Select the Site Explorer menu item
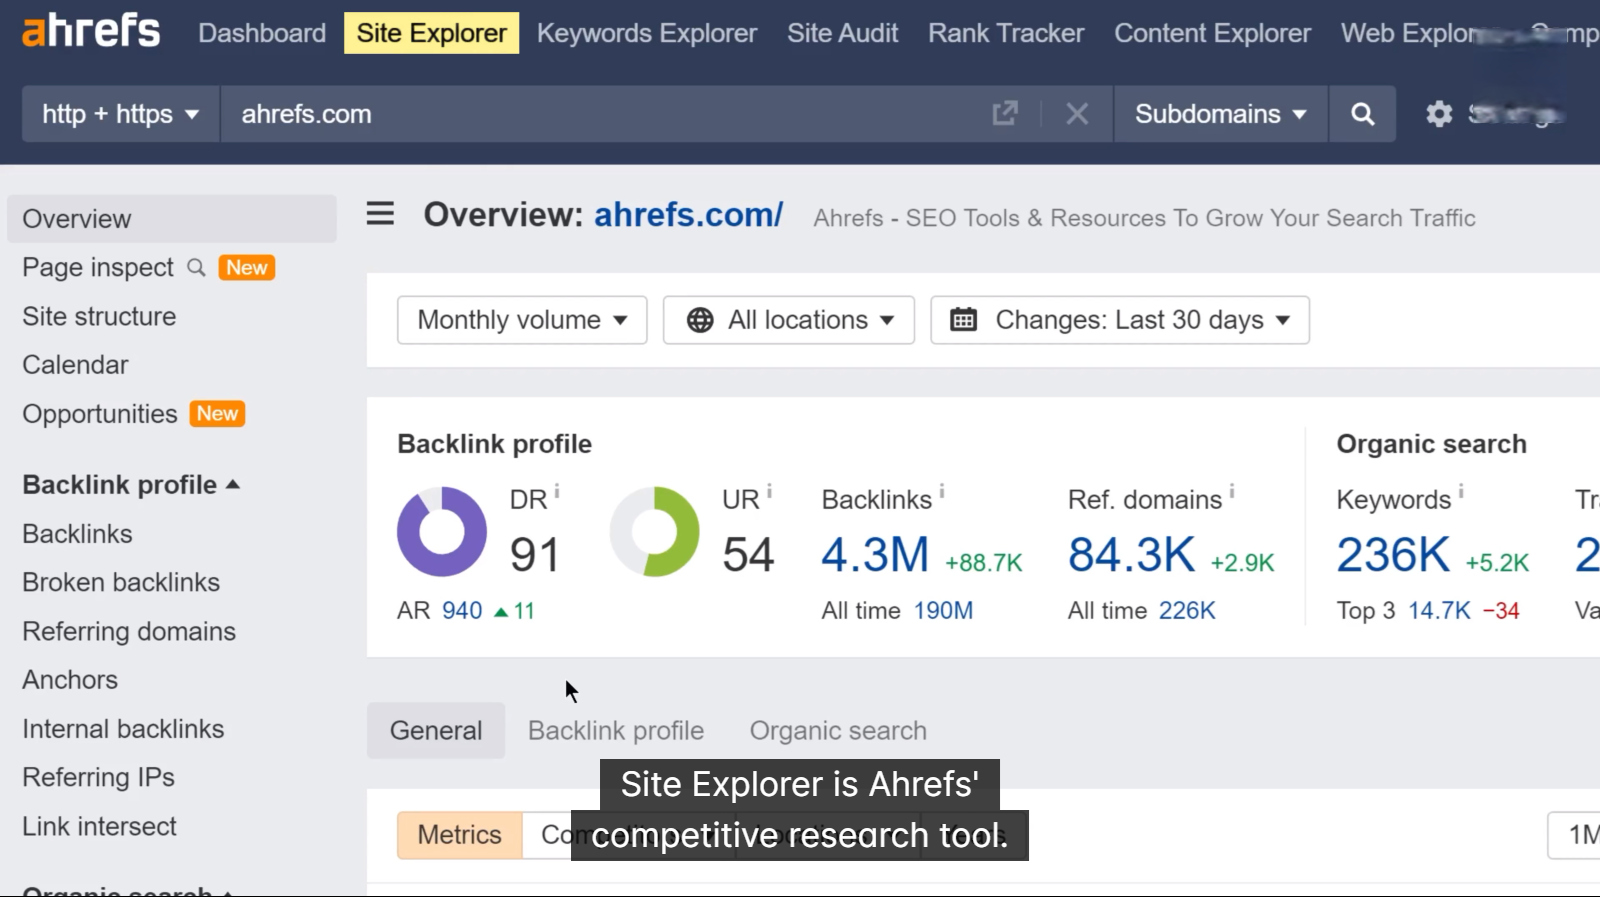The image size is (1600, 897). click(432, 33)
